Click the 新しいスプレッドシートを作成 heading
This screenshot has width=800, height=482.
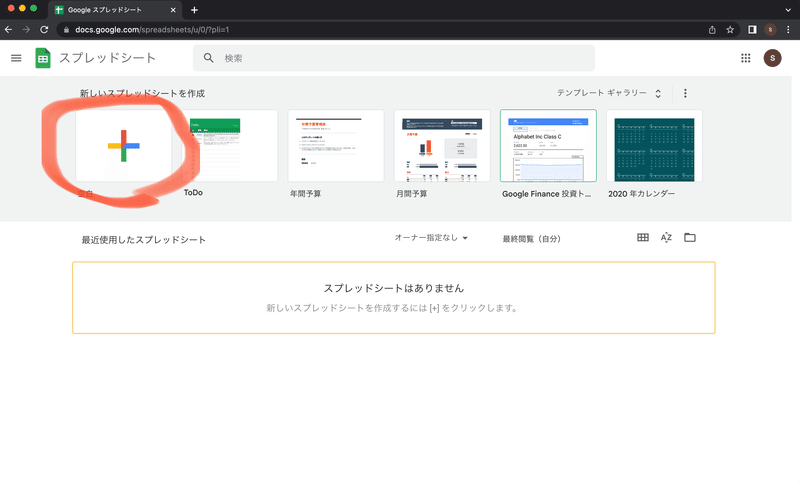[x=142, y=93]
